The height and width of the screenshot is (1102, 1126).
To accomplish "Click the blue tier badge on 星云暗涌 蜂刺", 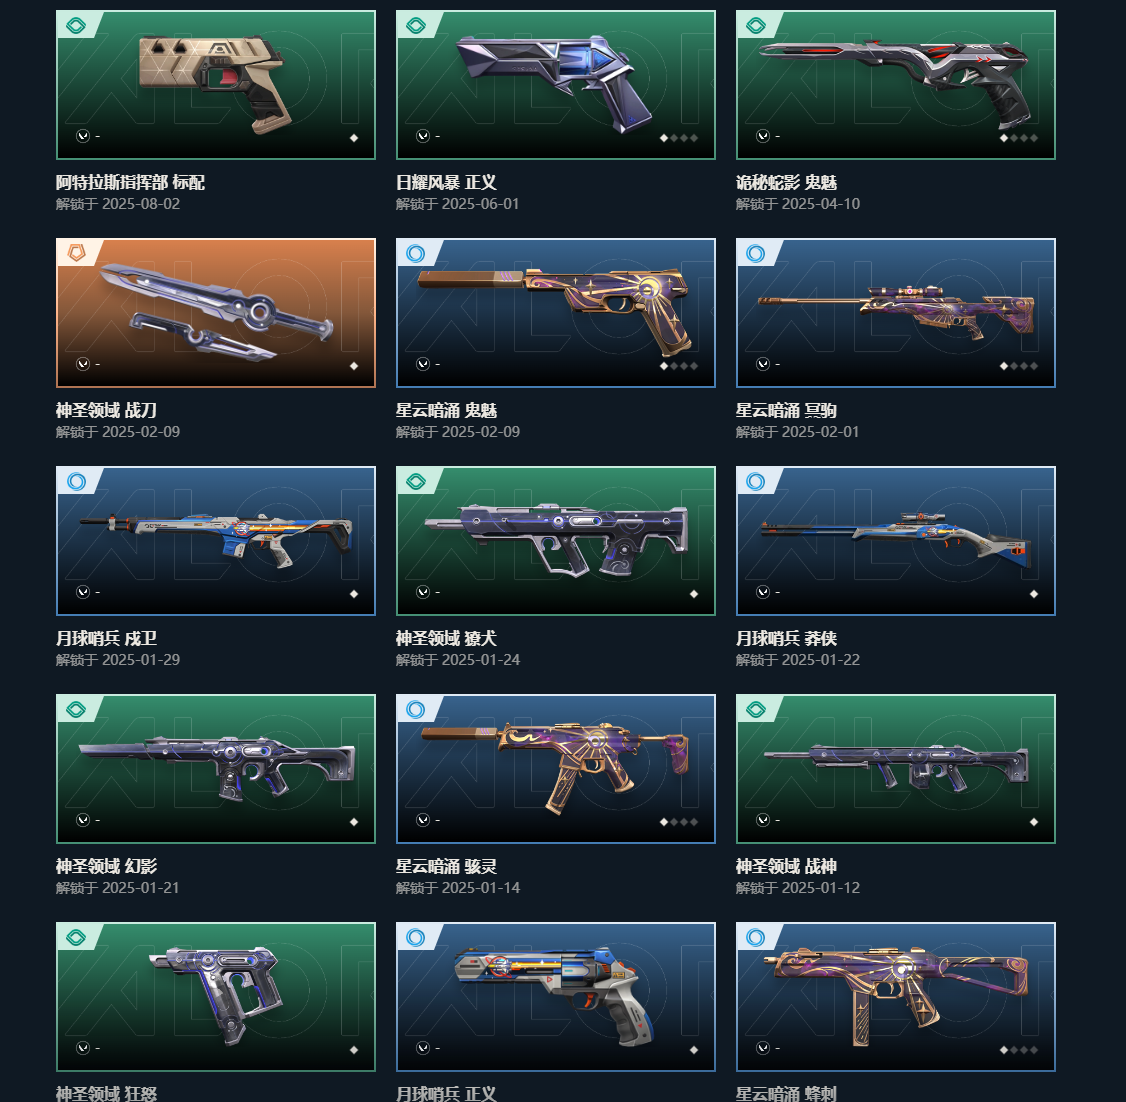I will [755, 938].
